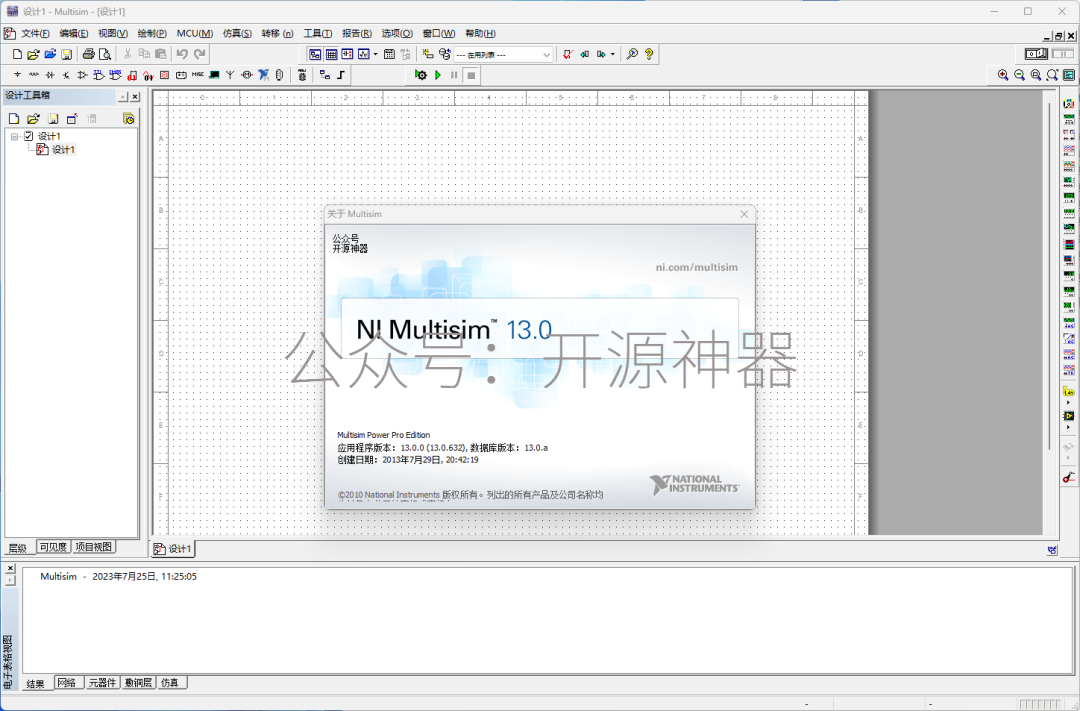1080x711 pixels.
Task: Switch to the 可见度 tab in Design Toolbox
Action: coord(53,547)
